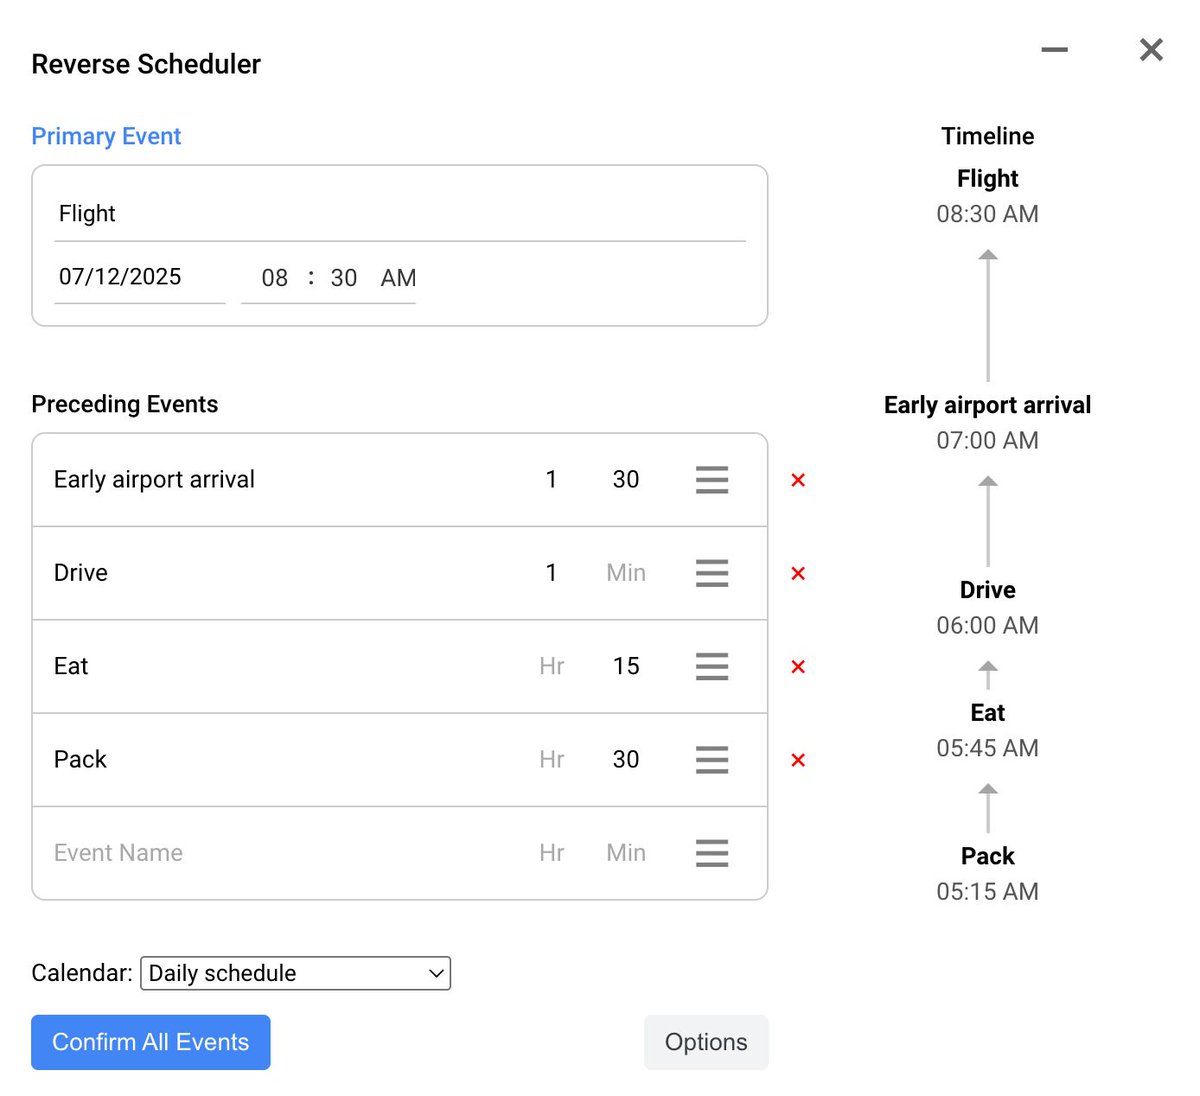Image resolution: width=1200 pixels, height=1096 pixels.
Task: Edit the Flight event name field
Action: [x=400, y=214]
